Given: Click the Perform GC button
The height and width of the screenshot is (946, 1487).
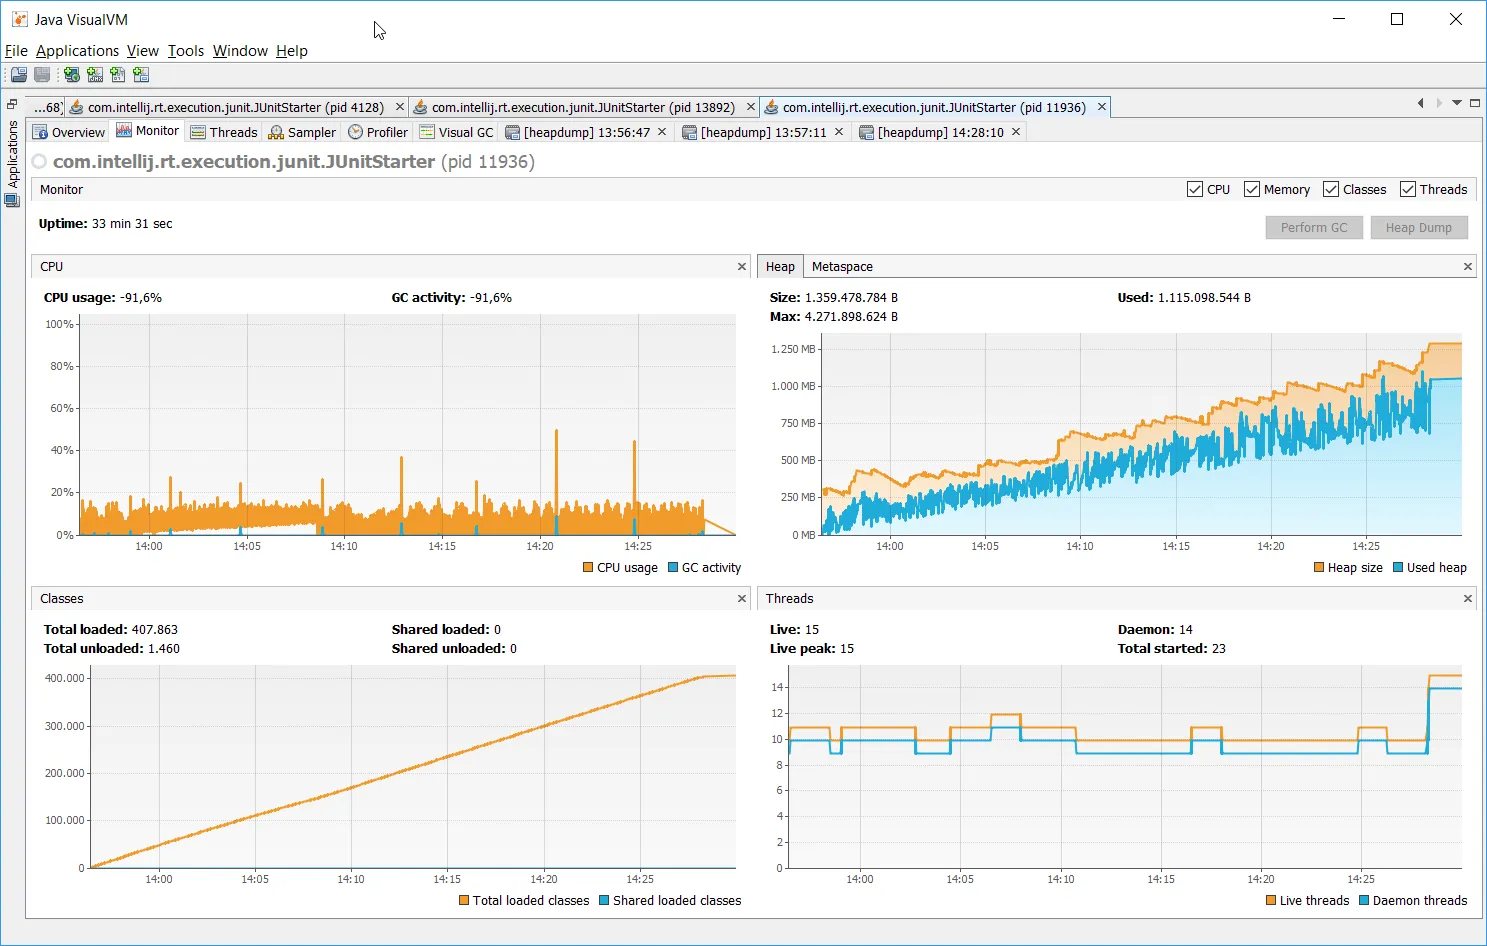Looking at the screenshot, I should (x=1314, y=228).
